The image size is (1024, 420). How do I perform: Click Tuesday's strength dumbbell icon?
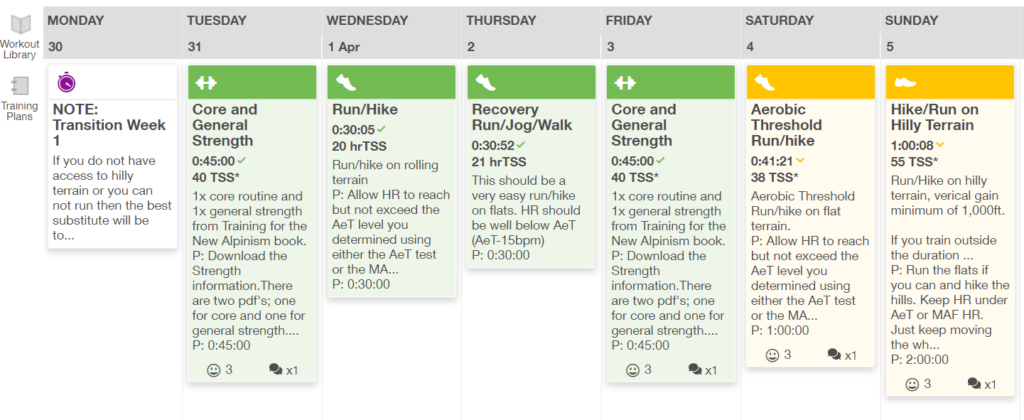click(207, 82)
